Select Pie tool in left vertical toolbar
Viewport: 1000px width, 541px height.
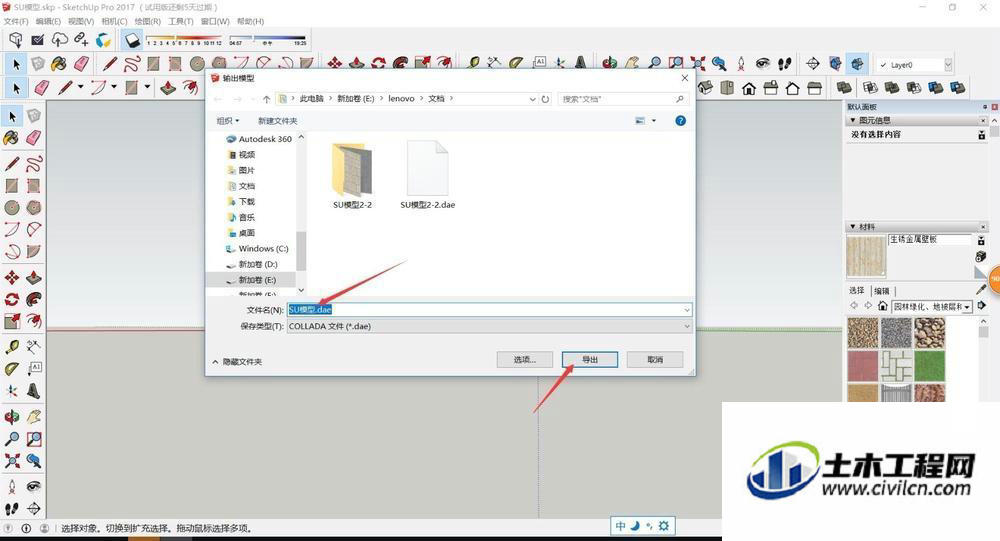[34, 251]
